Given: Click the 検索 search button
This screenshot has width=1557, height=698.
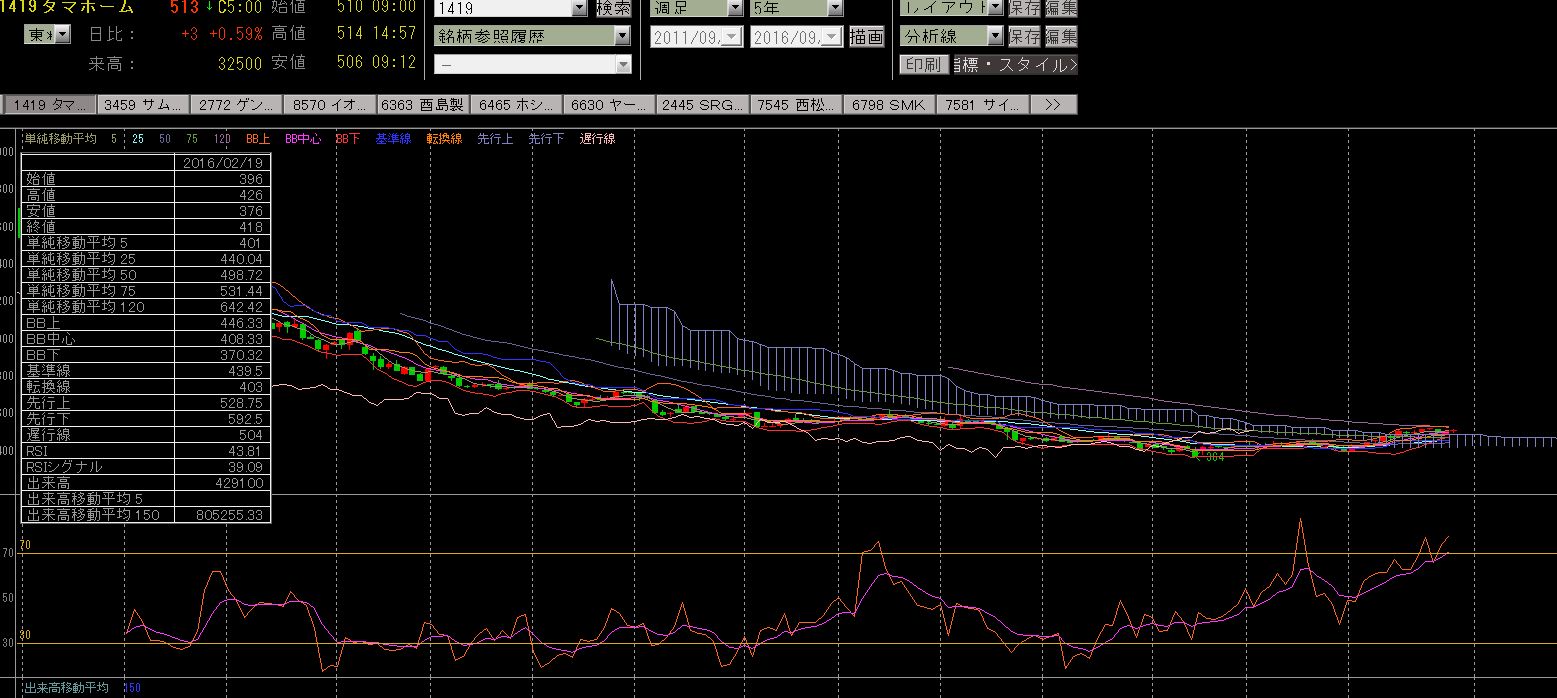Looking at the screenshot, I should coord(613,8).
